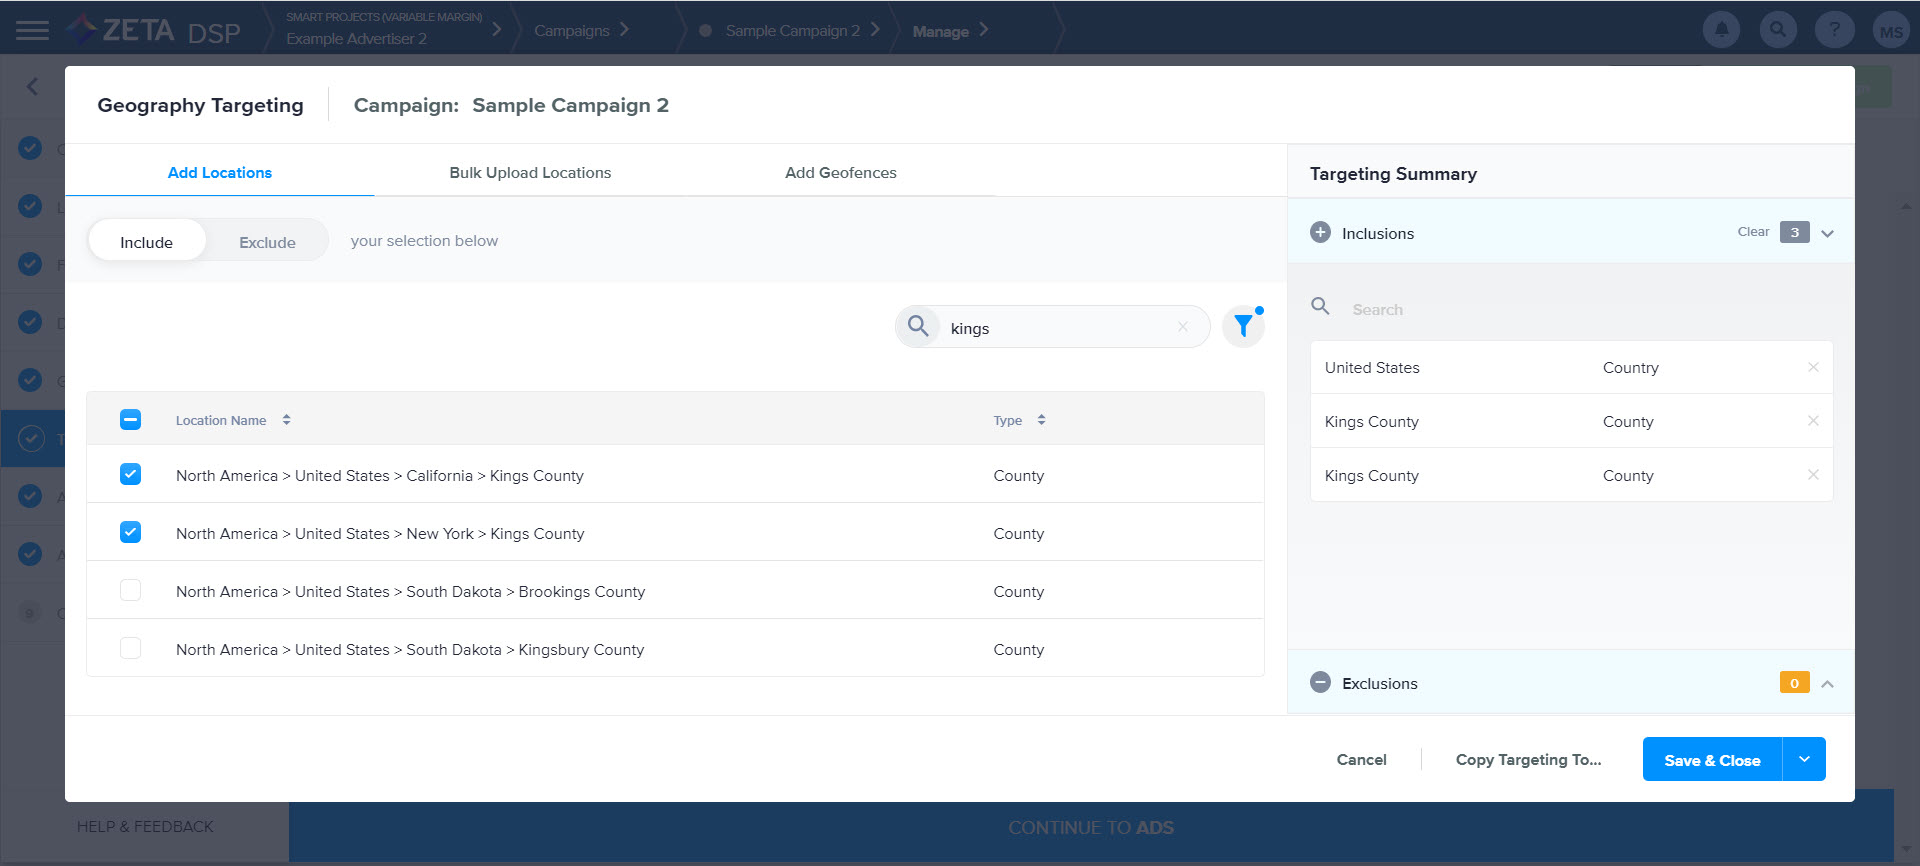Viewport: 1920px width, 866px height.
Task: Remove United States from inclusions
Action: [1812, 367]
